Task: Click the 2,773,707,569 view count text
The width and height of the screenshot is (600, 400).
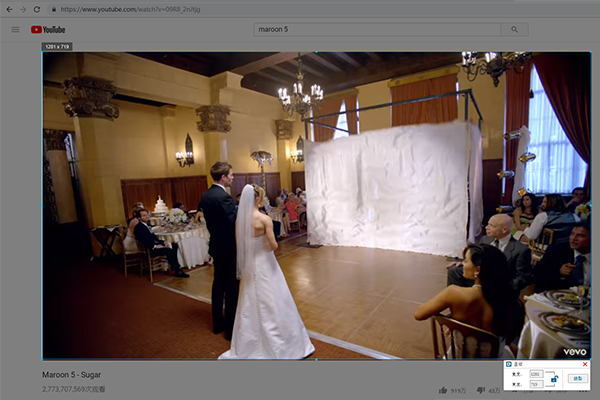Action: click(74, 389)
